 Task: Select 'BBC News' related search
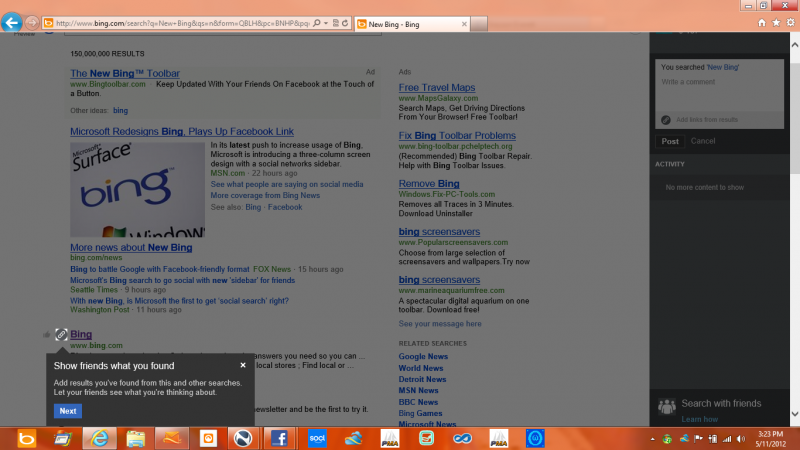418,402
